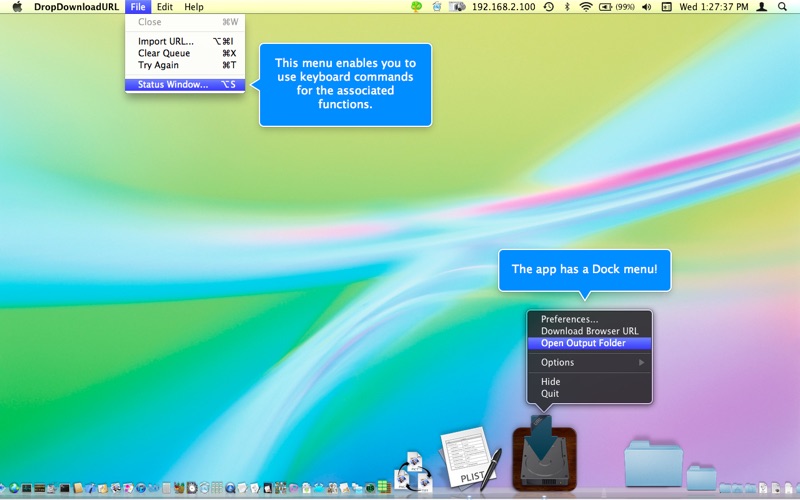Viewport: 800px width, 500px height.
Task: Click the IP address 192.168.2.100 menu item
Action: [503, 7]
